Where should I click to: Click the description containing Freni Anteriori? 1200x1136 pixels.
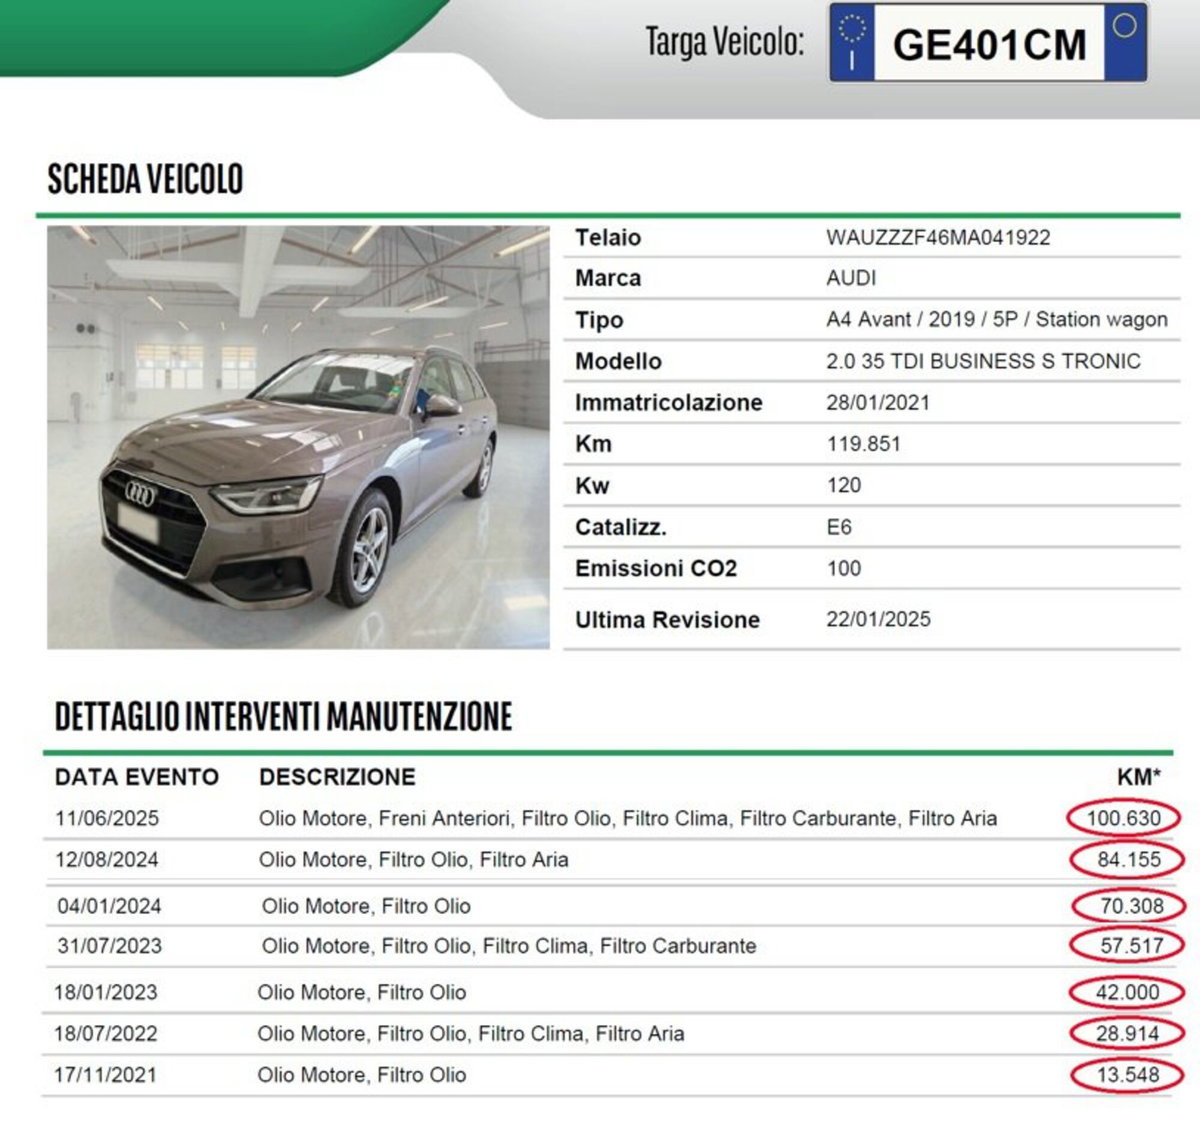coord(628,818)
